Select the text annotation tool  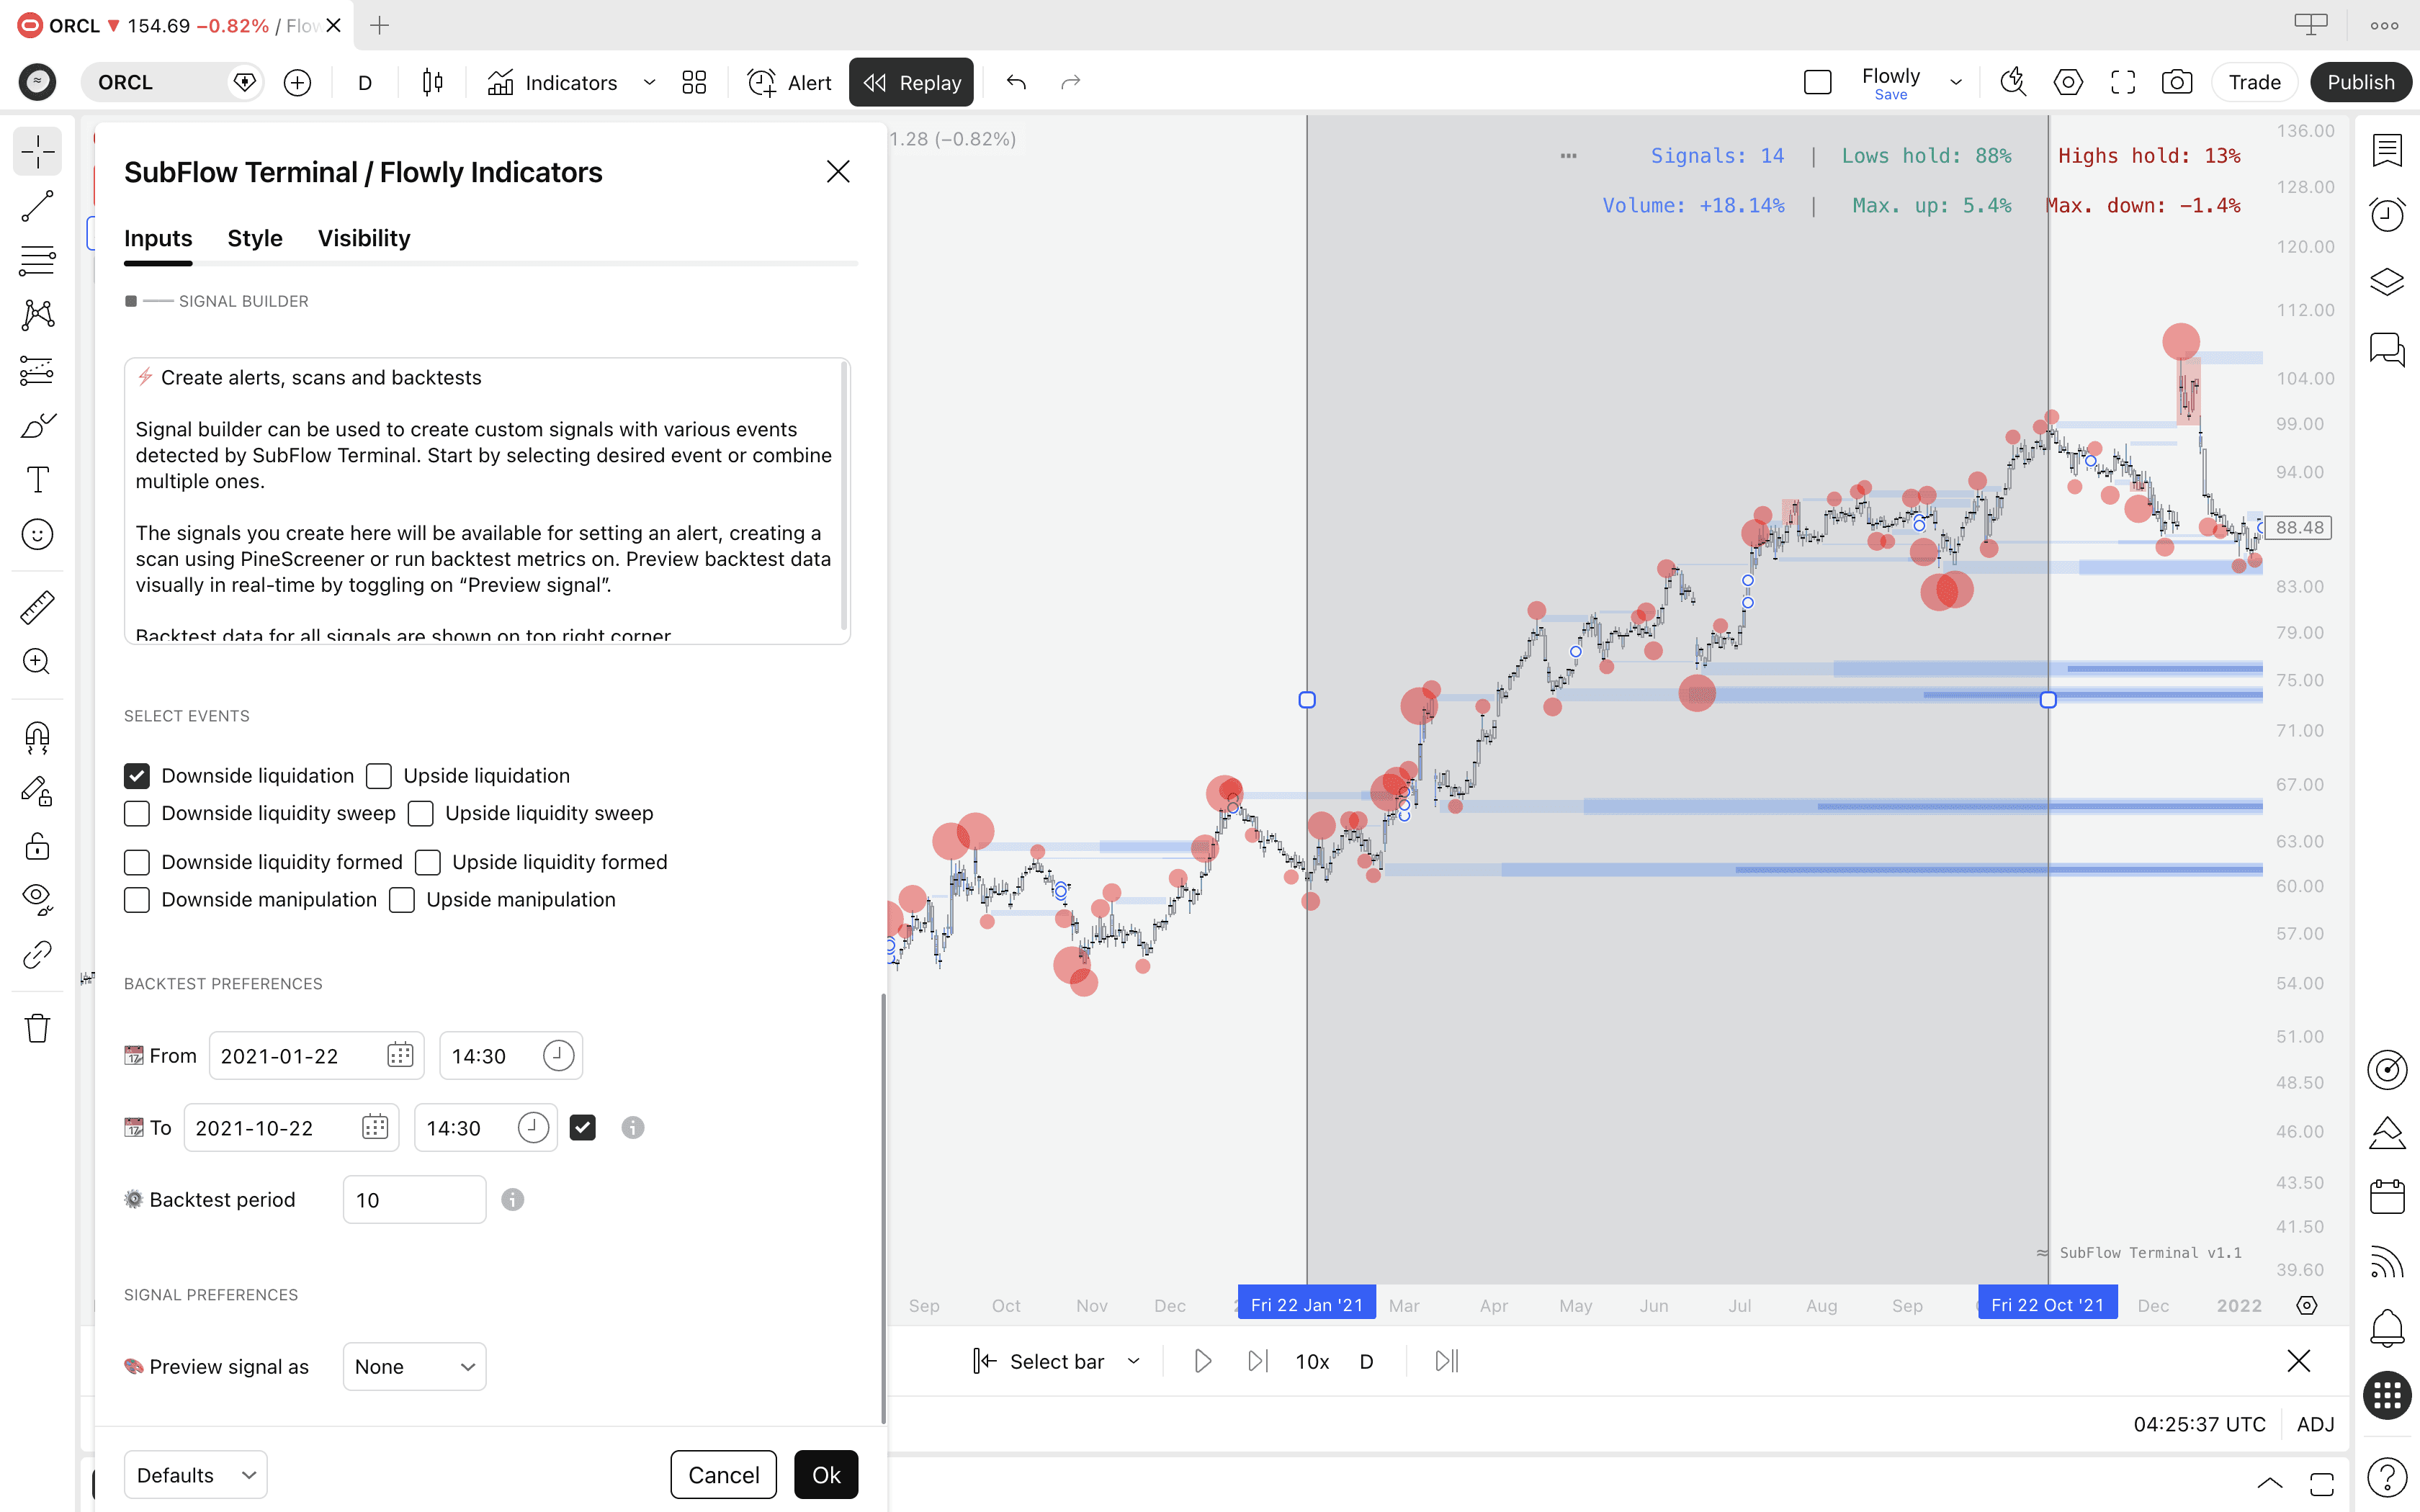pos(37,479)
